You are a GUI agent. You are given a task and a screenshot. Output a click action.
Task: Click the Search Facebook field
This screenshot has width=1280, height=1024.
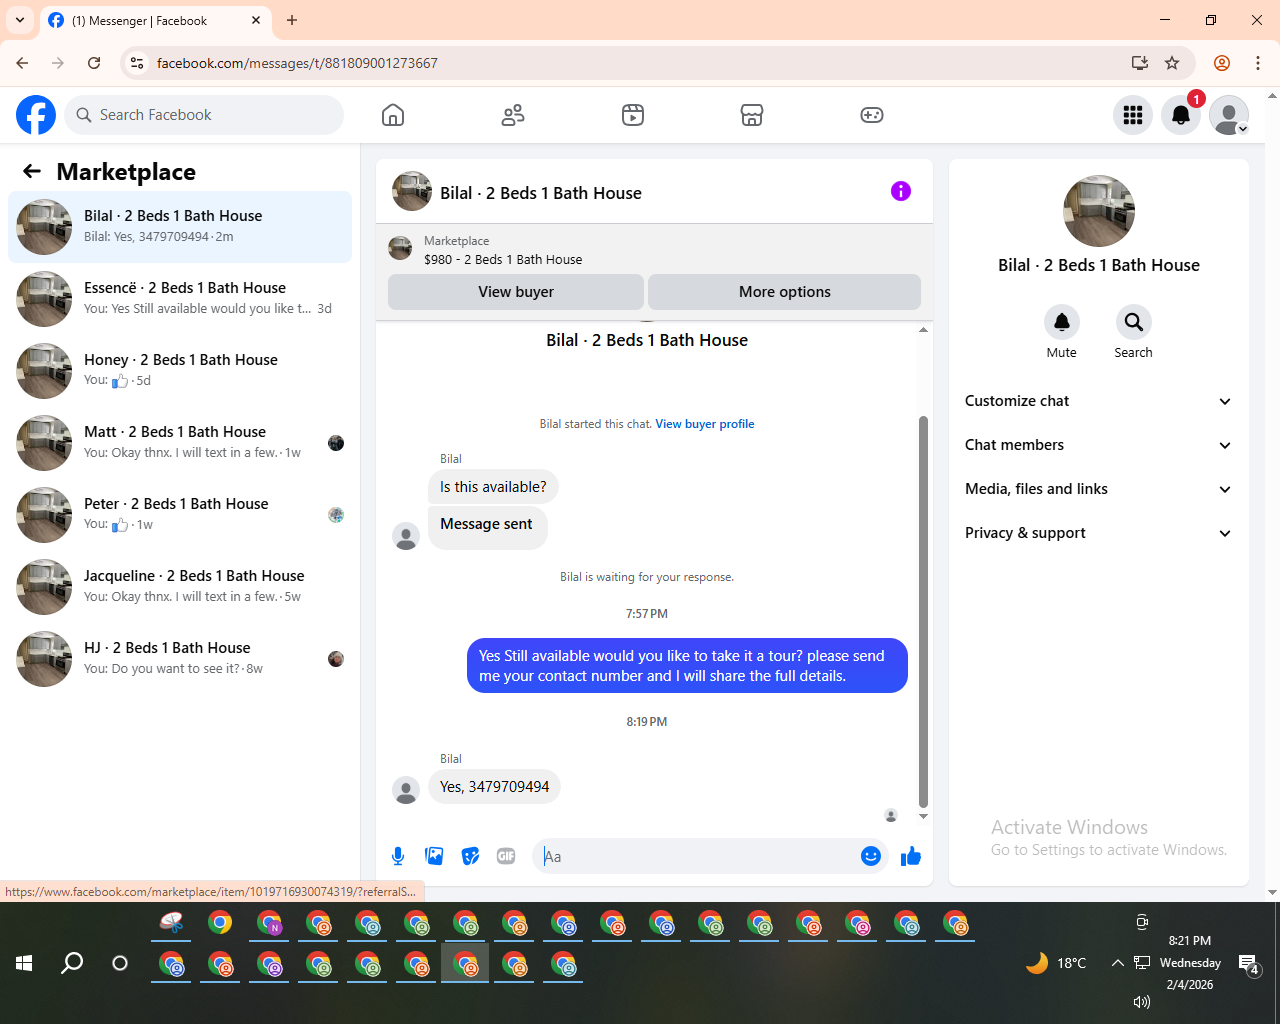click(x=204, y=115)
